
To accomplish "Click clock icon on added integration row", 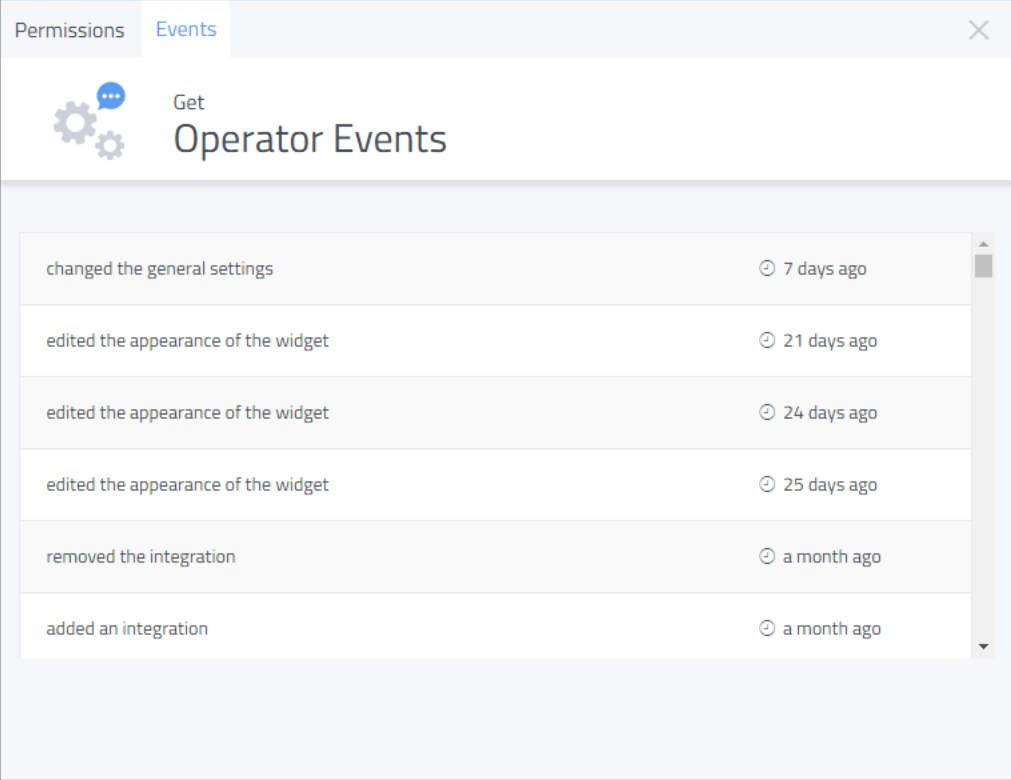I will (x=767, y=629).
